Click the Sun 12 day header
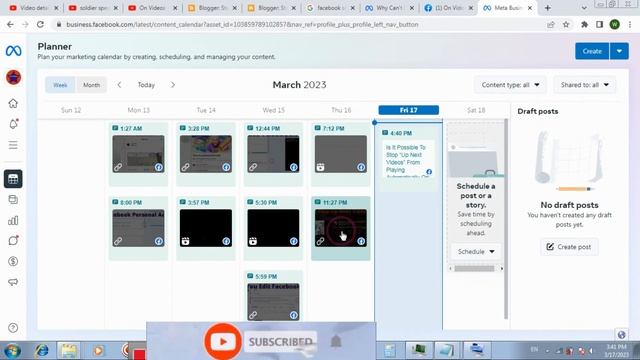 click(71, 110)
